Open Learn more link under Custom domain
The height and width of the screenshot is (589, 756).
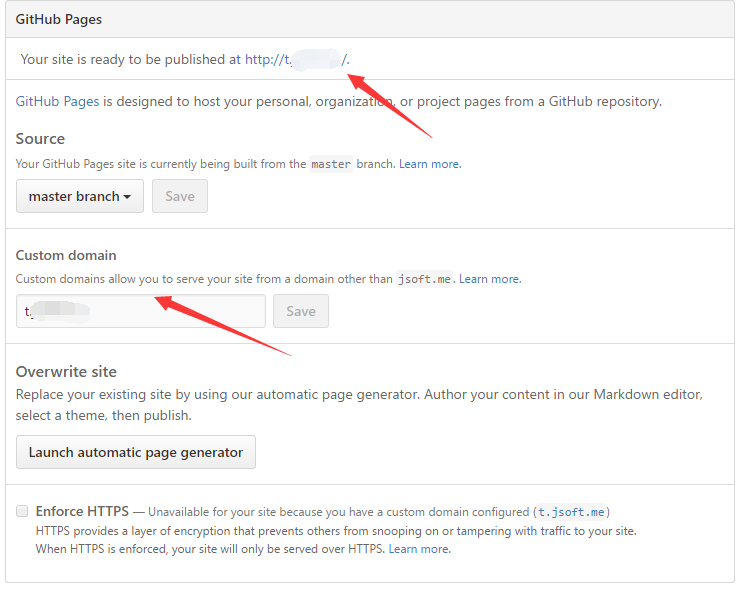pos(489,279)
